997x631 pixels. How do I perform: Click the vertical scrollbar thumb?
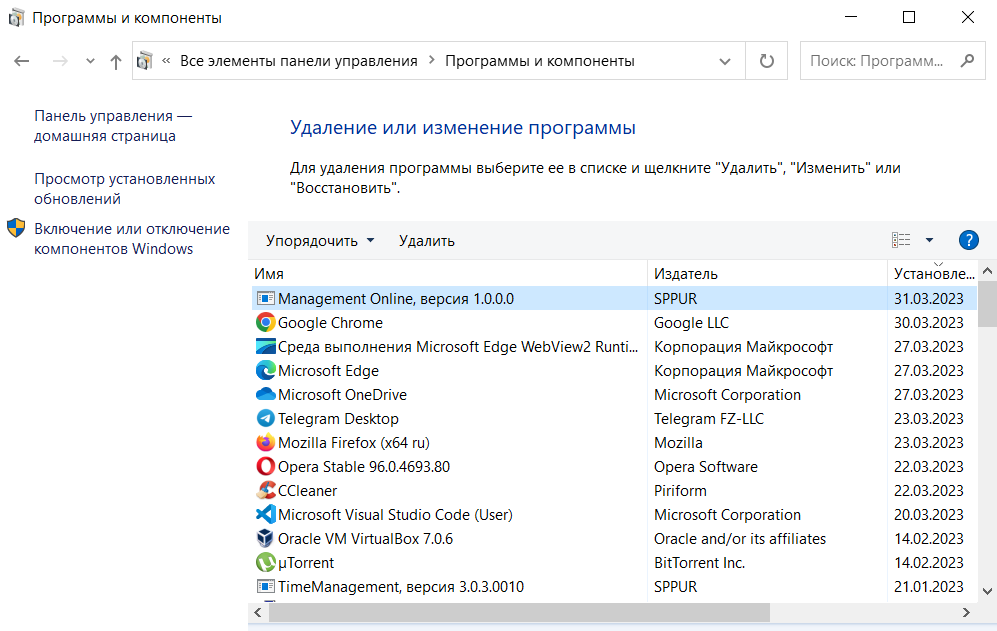[987, 304]
